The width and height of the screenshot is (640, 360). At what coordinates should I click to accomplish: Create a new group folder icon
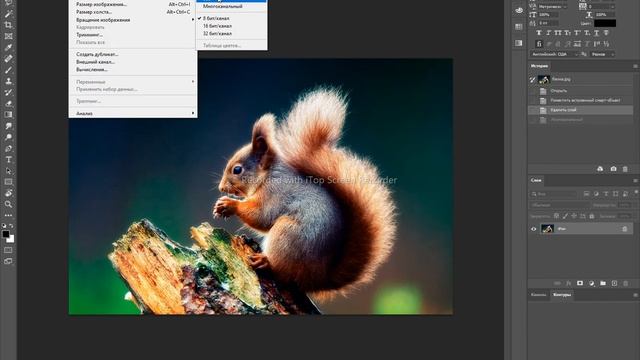pyautogui.click(x=603, y=283)
